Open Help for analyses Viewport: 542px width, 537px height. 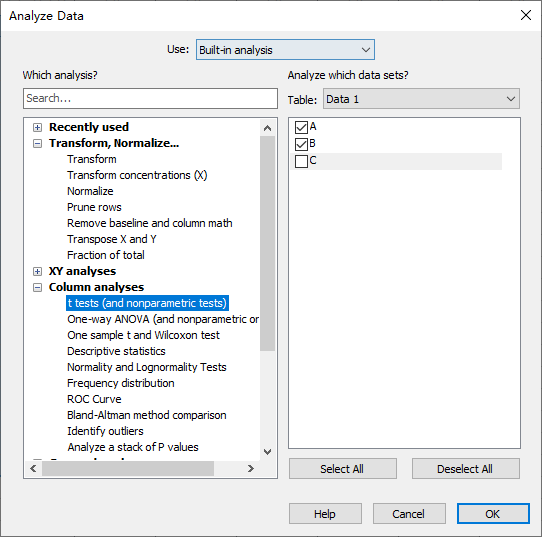(325, 514)
